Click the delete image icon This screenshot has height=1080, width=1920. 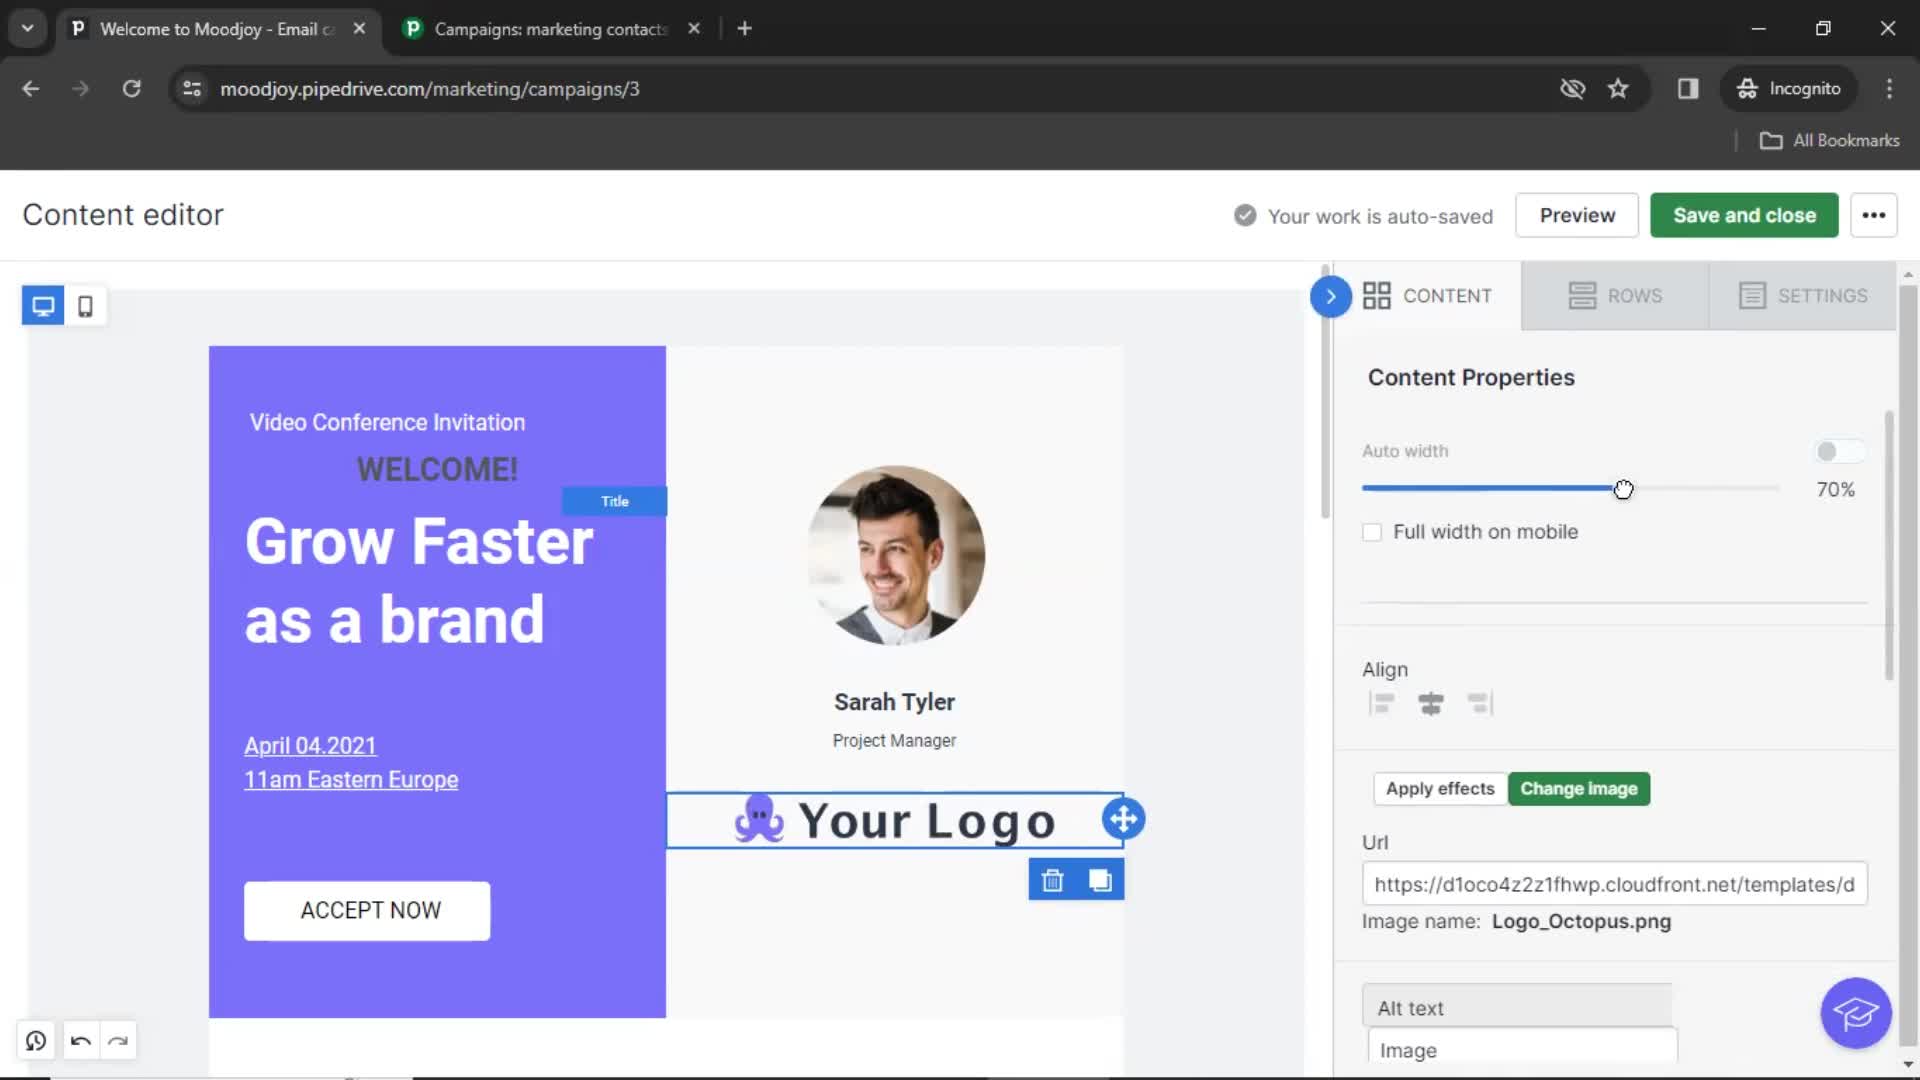1052,880
